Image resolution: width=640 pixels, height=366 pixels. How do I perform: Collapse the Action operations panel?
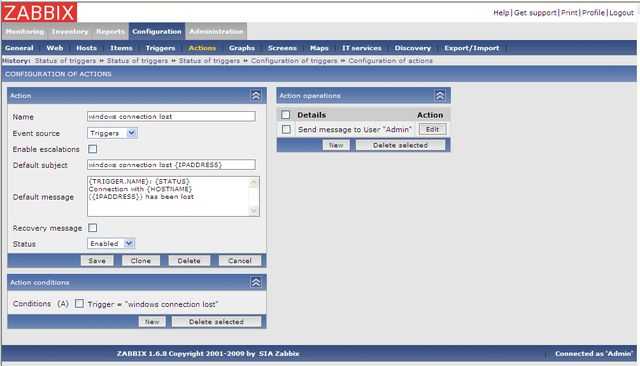tap(440, 95)
